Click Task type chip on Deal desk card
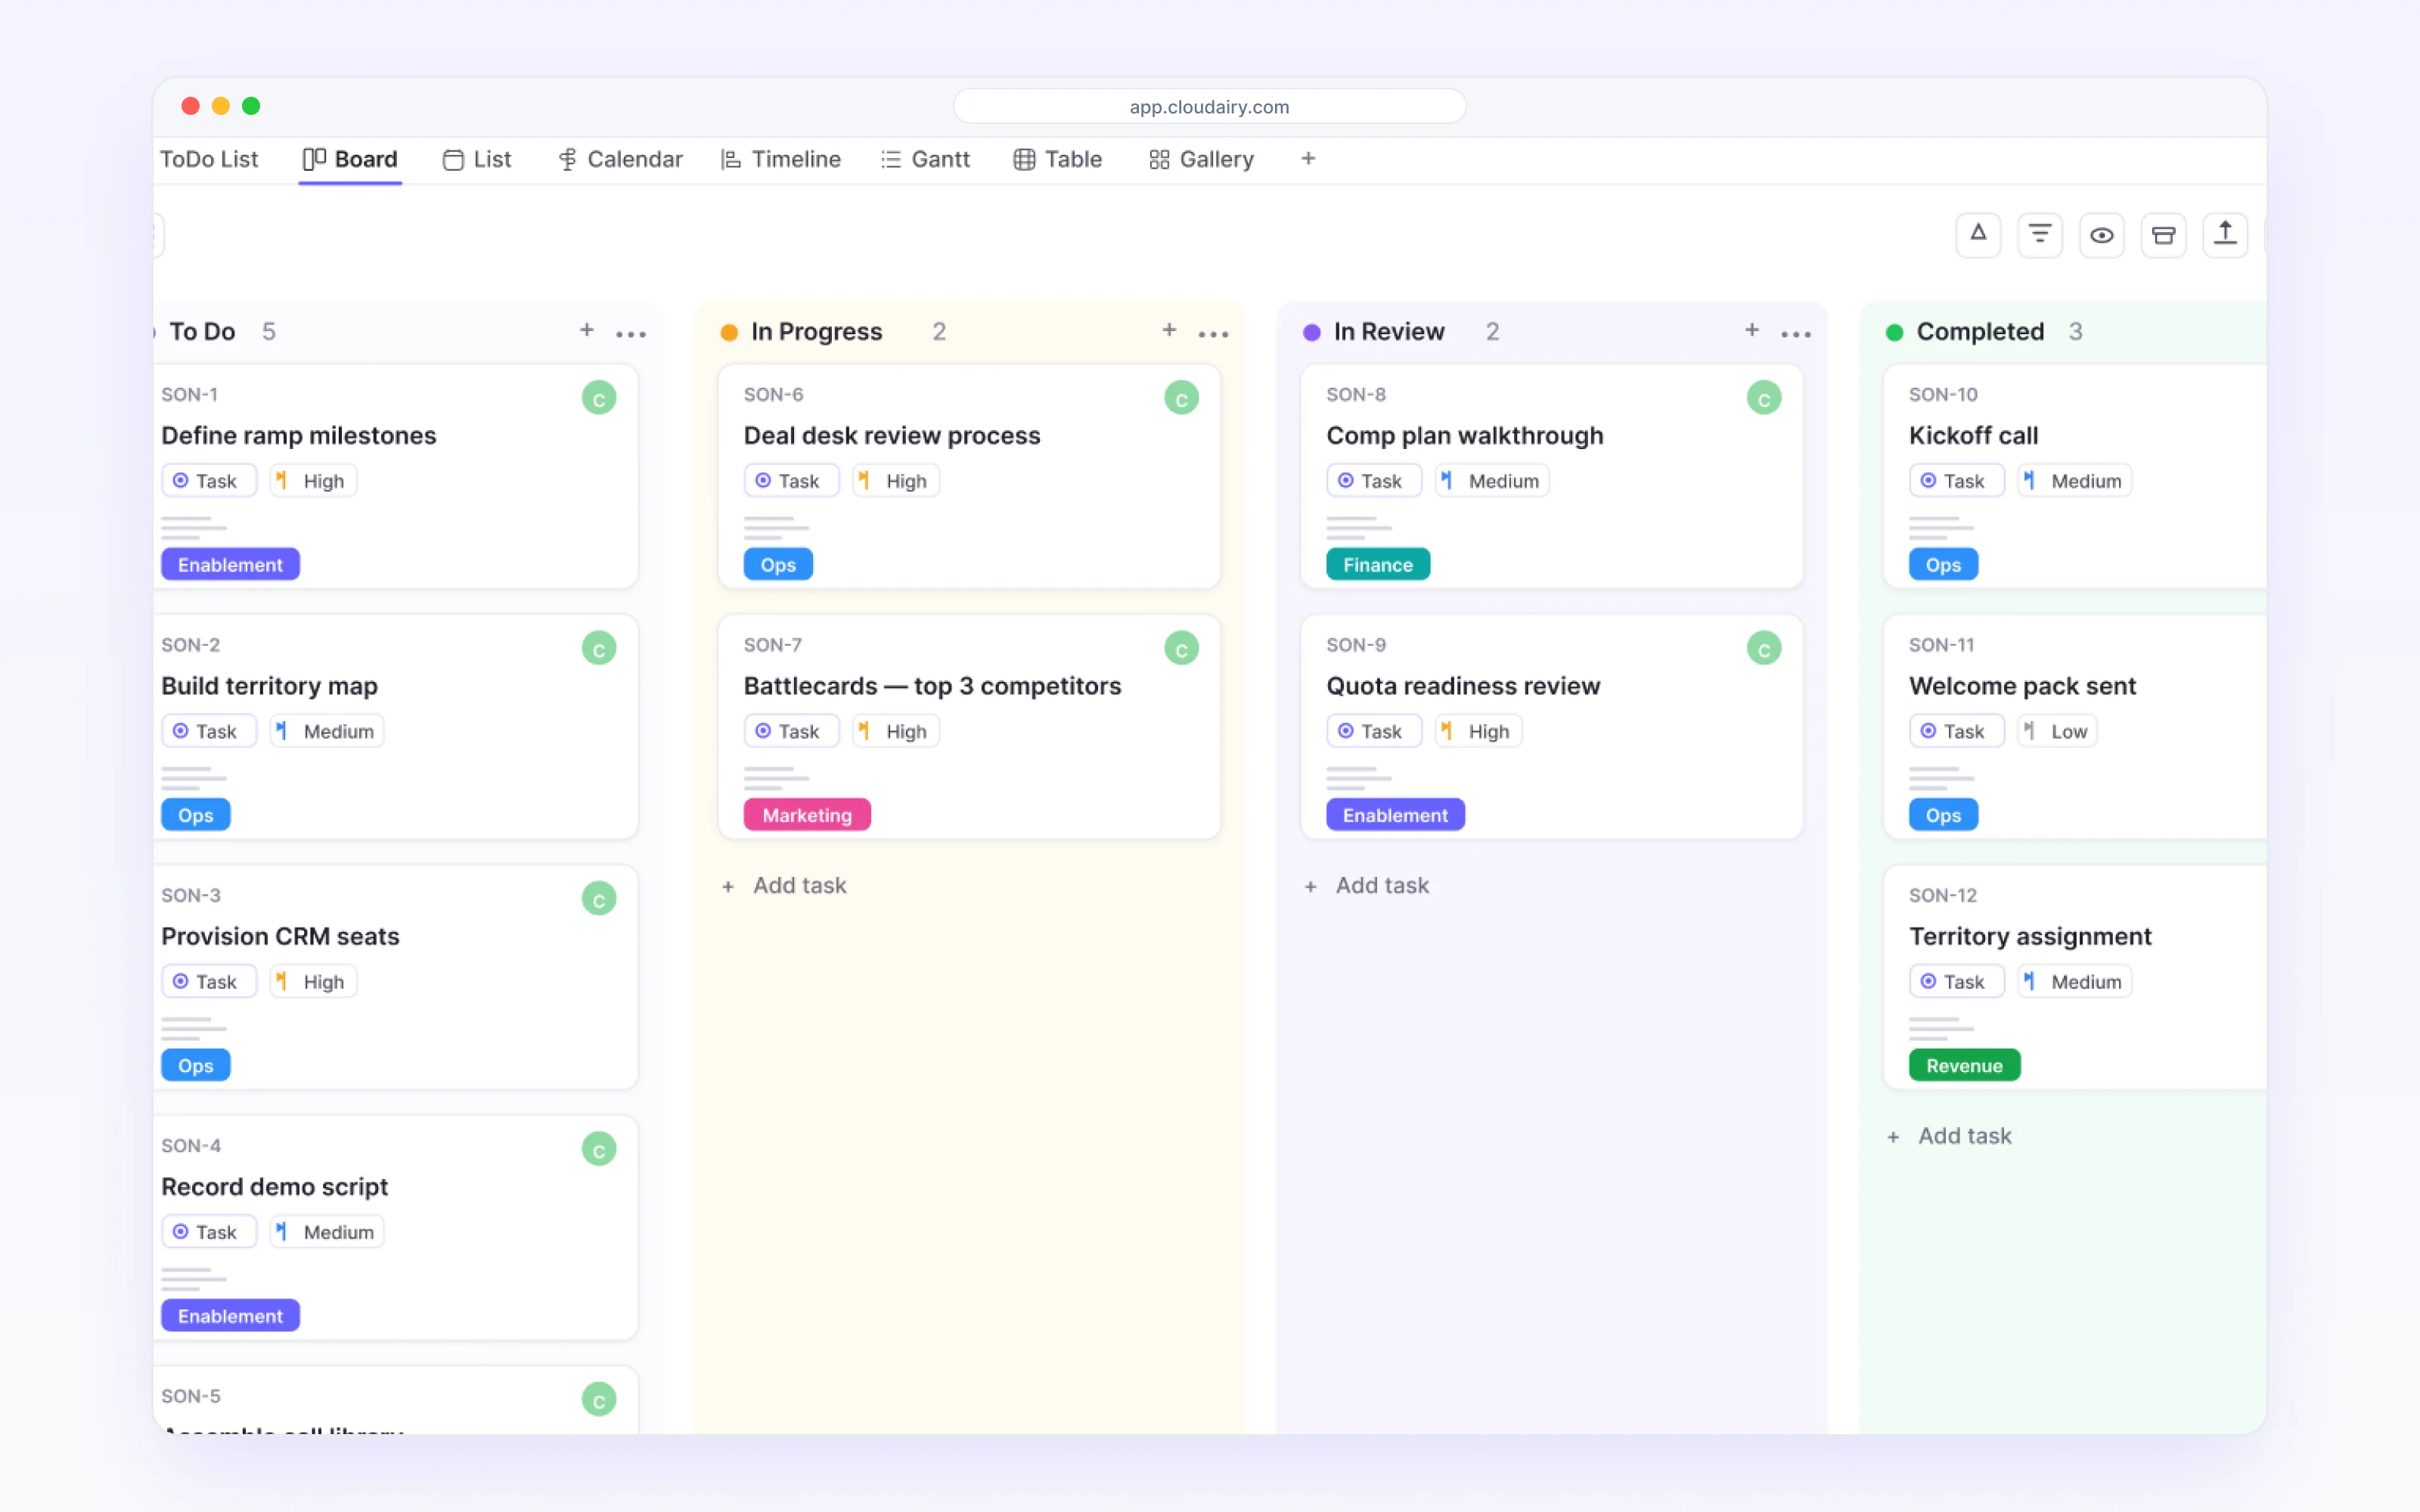The image size is (2420, 1512). point(791,481)
